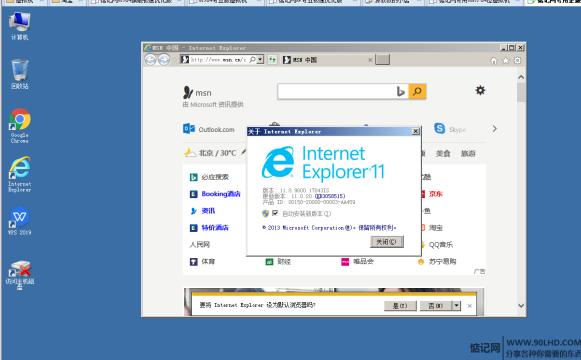Click the 北京 / 30°C weather entry
The image size is (581, 360).
pos(210,153)
